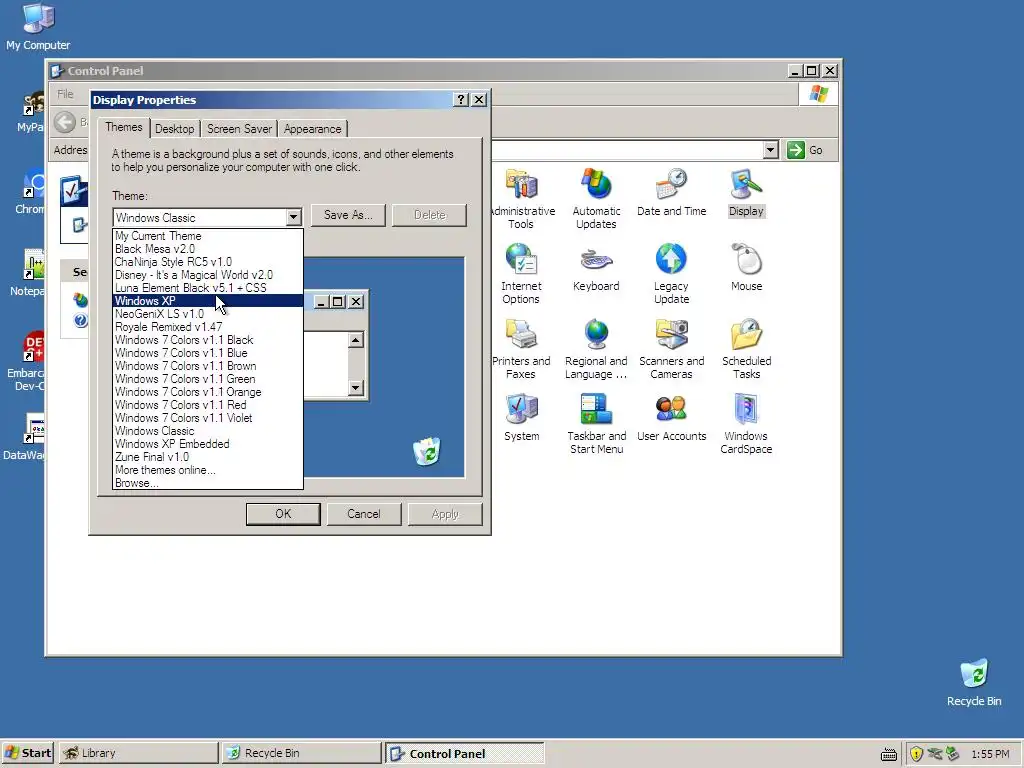Choose Windows XP Embedded theme
This screenshot has height=768, width=1024.
[x=208, y=444]
